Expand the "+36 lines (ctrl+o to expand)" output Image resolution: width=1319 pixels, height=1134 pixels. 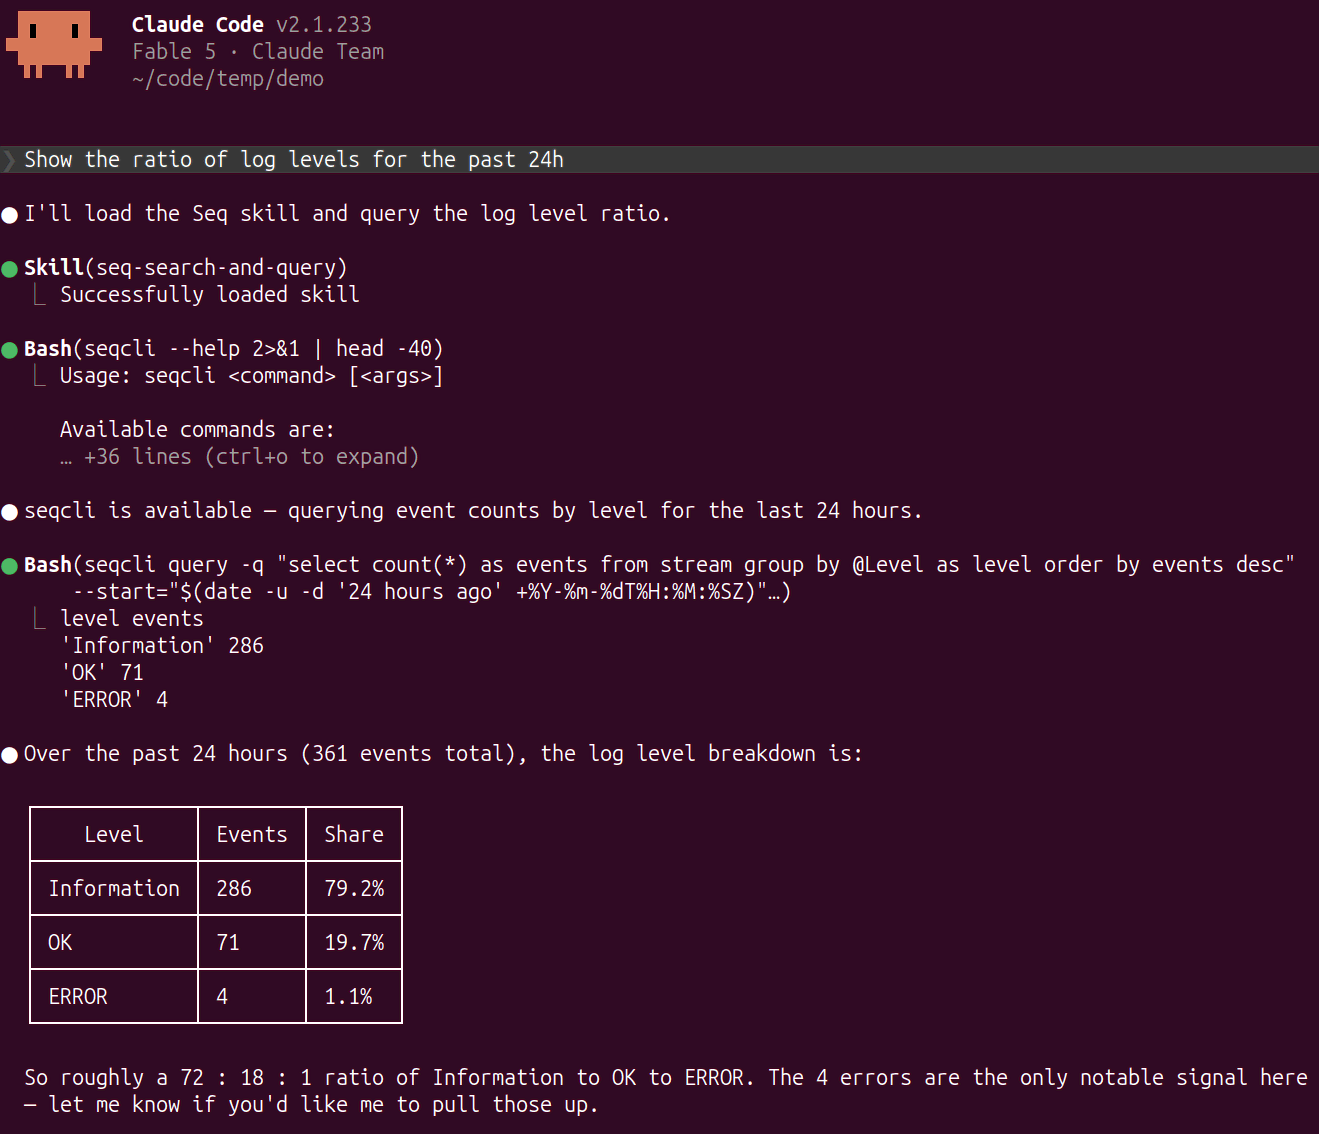coord(239,457)
